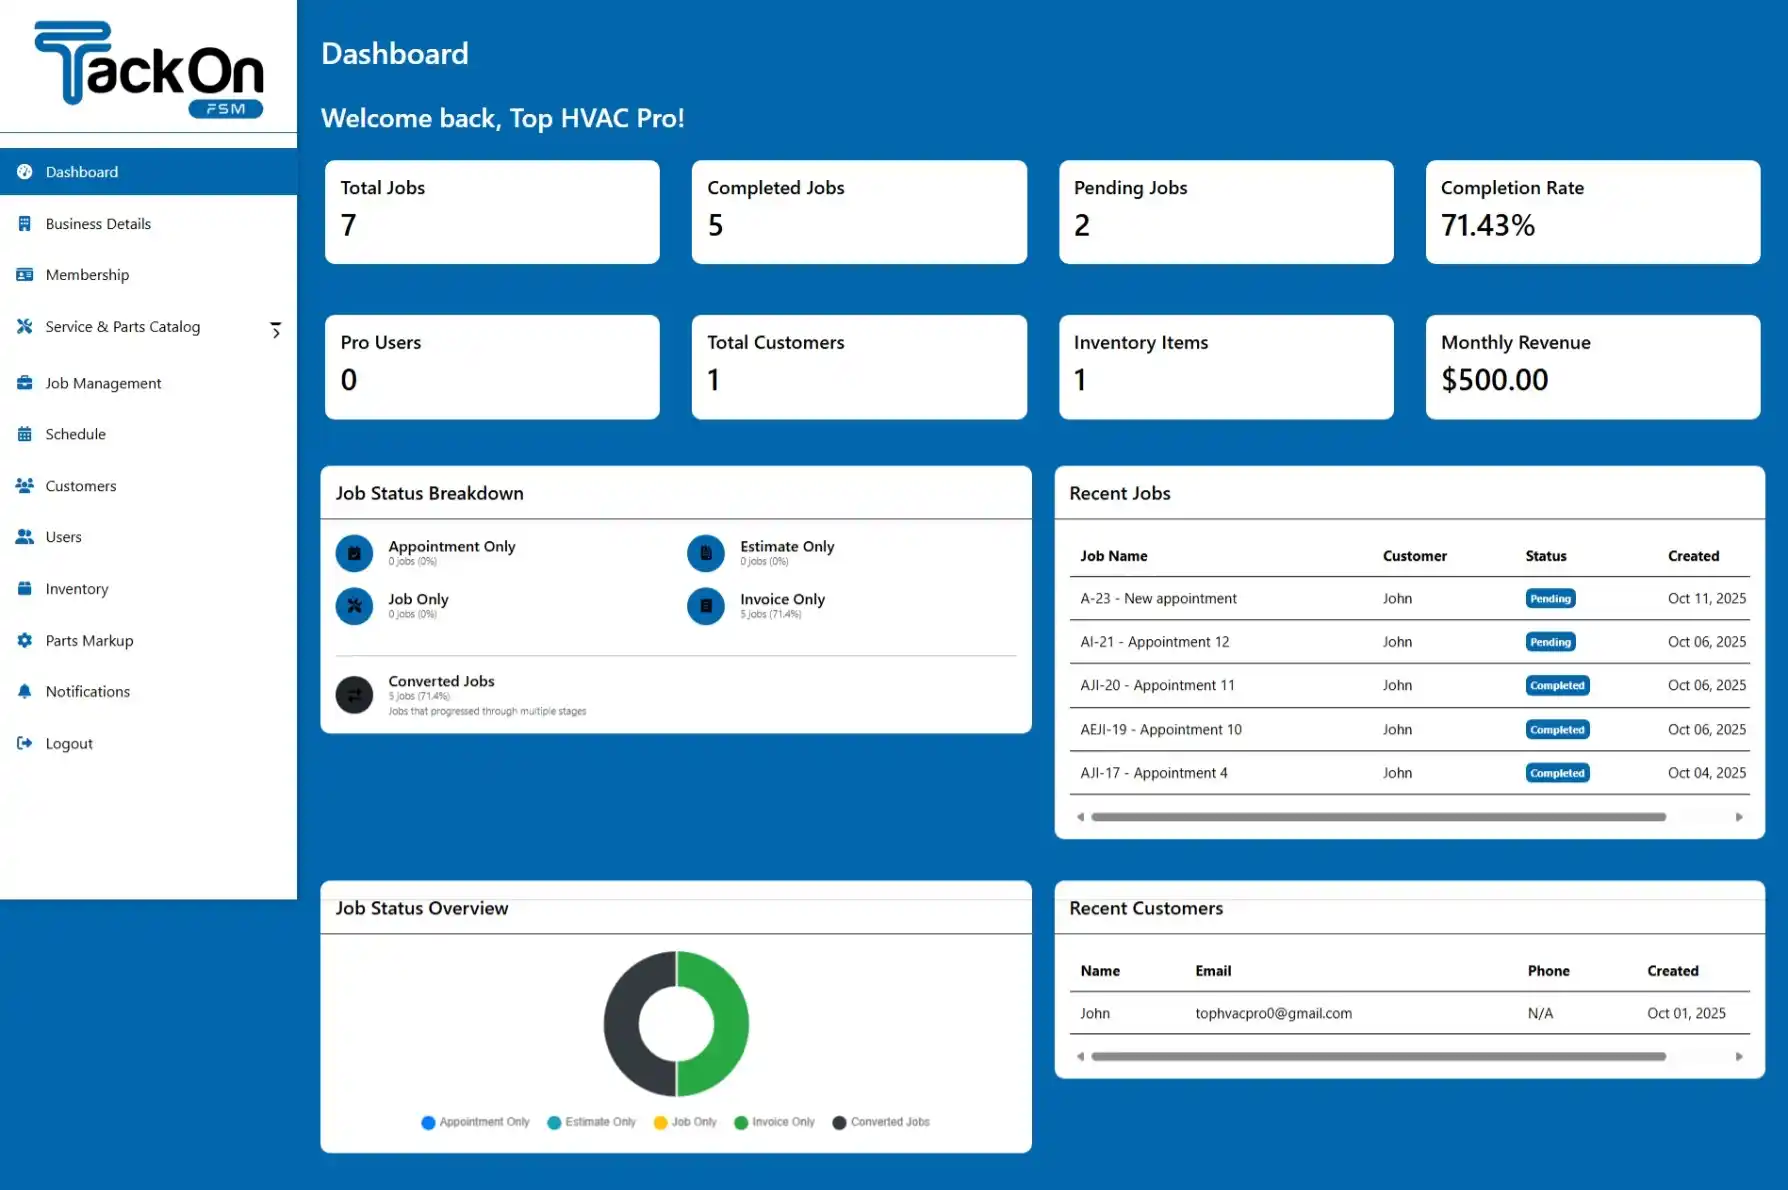Screen dimensions: 1788x1190
Task: Click the Inventory icon in the sidebar
Action: click(24, 589)
